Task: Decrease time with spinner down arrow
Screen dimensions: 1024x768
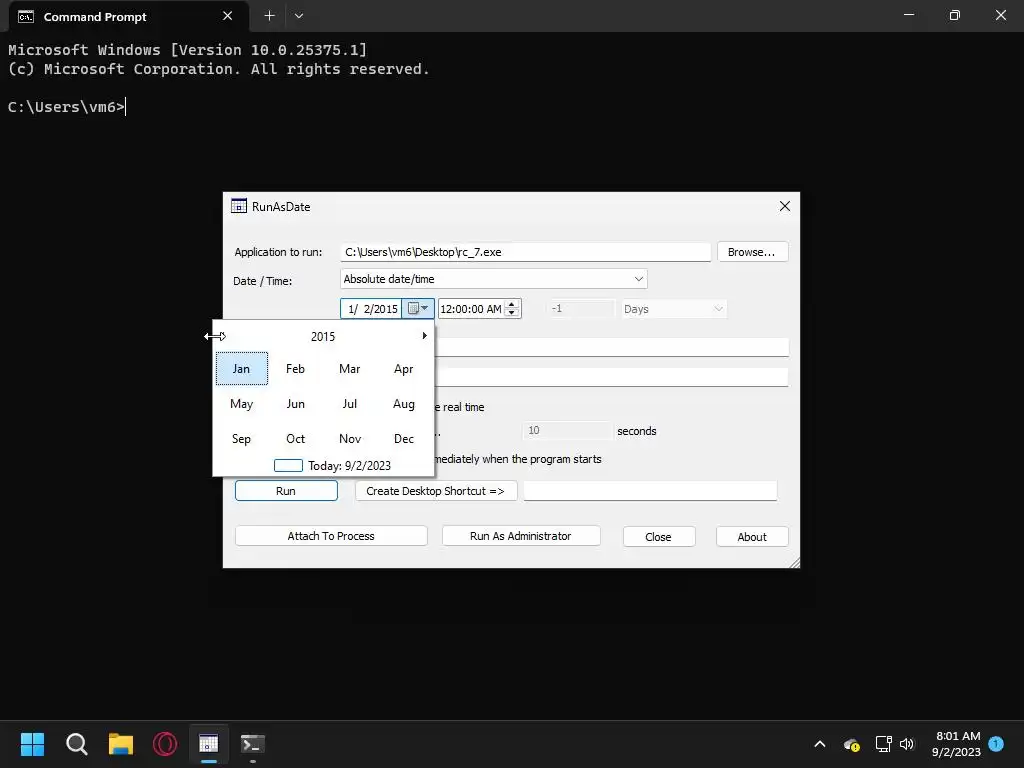Action: coord(513,313)
